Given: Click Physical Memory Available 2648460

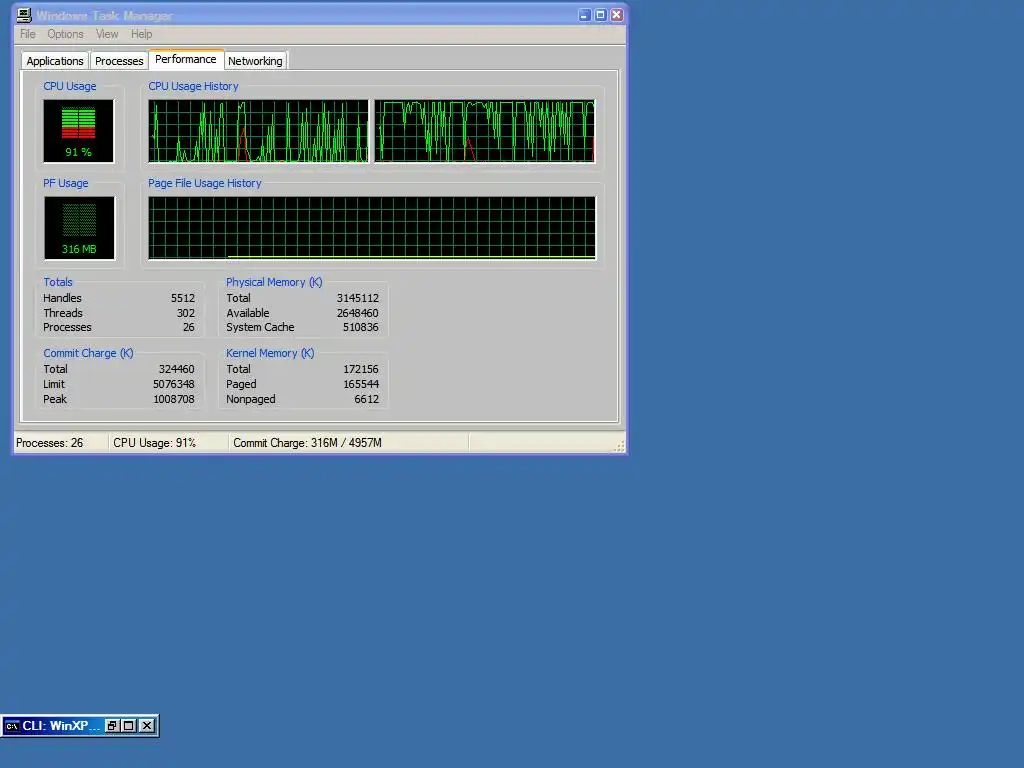Looking at the screenshot, I should [x=357, y=313].
